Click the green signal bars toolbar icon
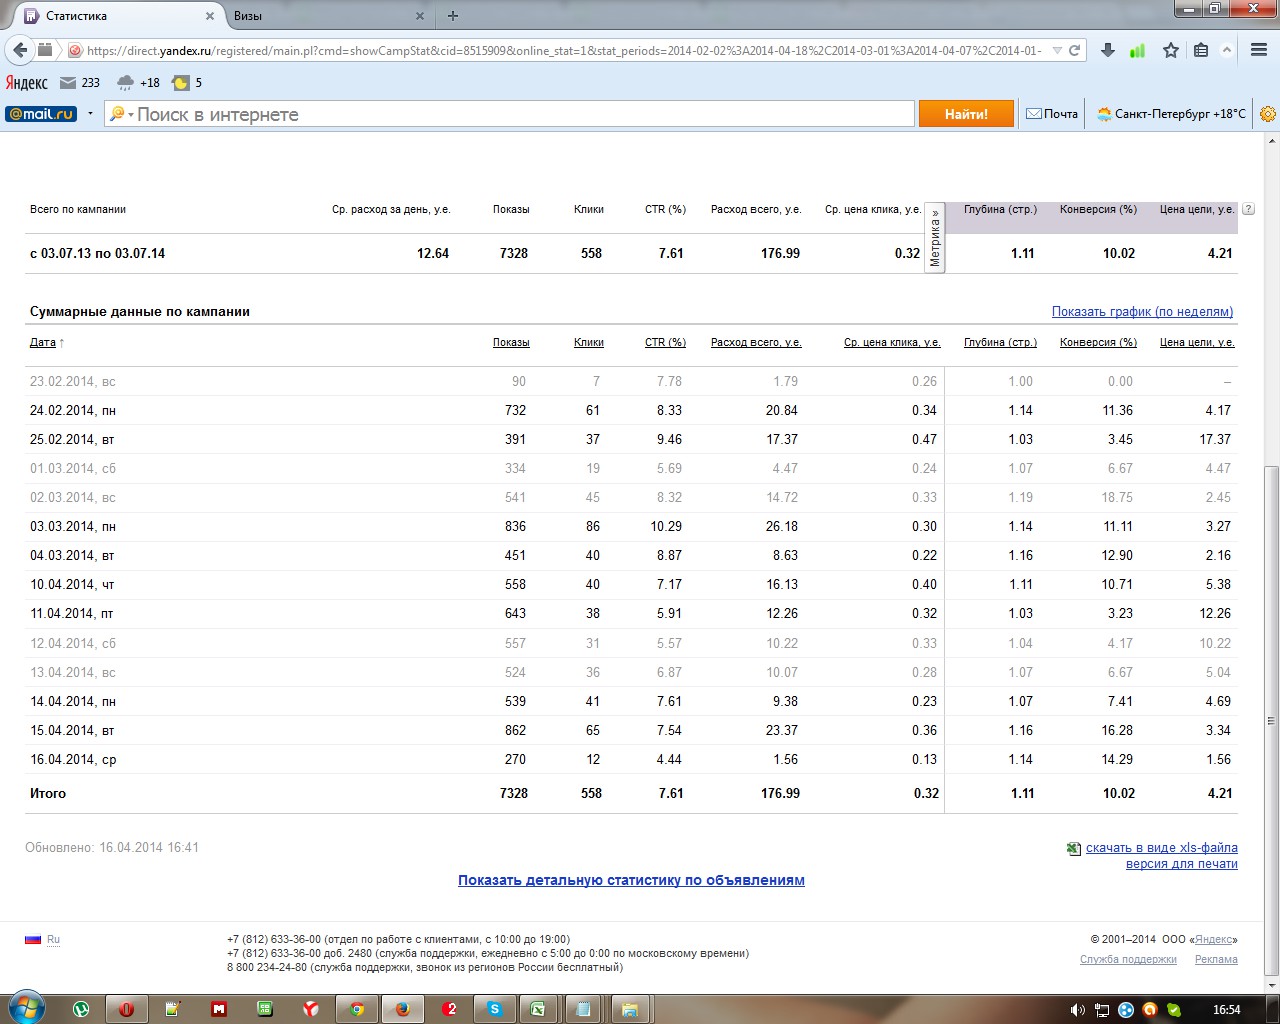Image resolution: width=1280 pixels, height=1024 pixels. (x=1138, y=50)
